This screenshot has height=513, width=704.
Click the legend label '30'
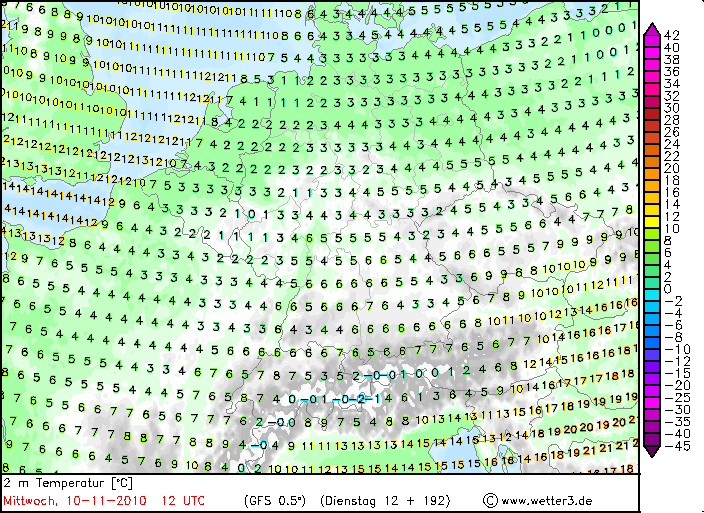tap(671, 108)
